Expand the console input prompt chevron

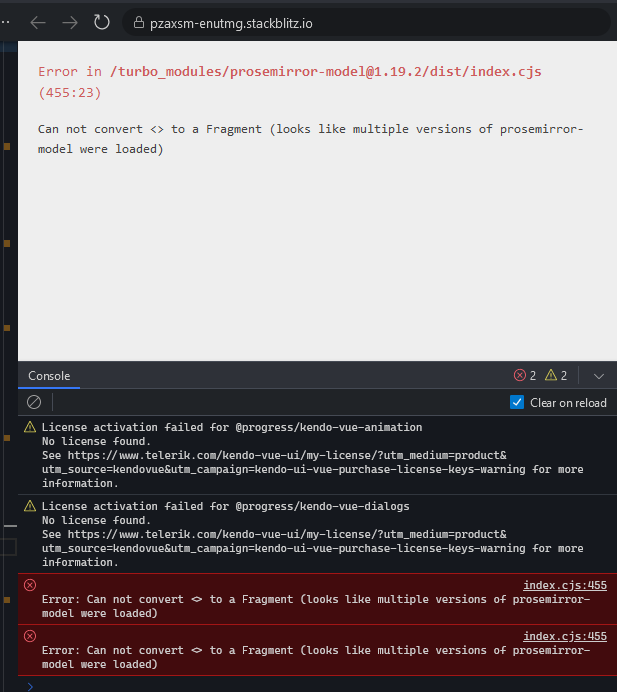[x=30, y=685]
